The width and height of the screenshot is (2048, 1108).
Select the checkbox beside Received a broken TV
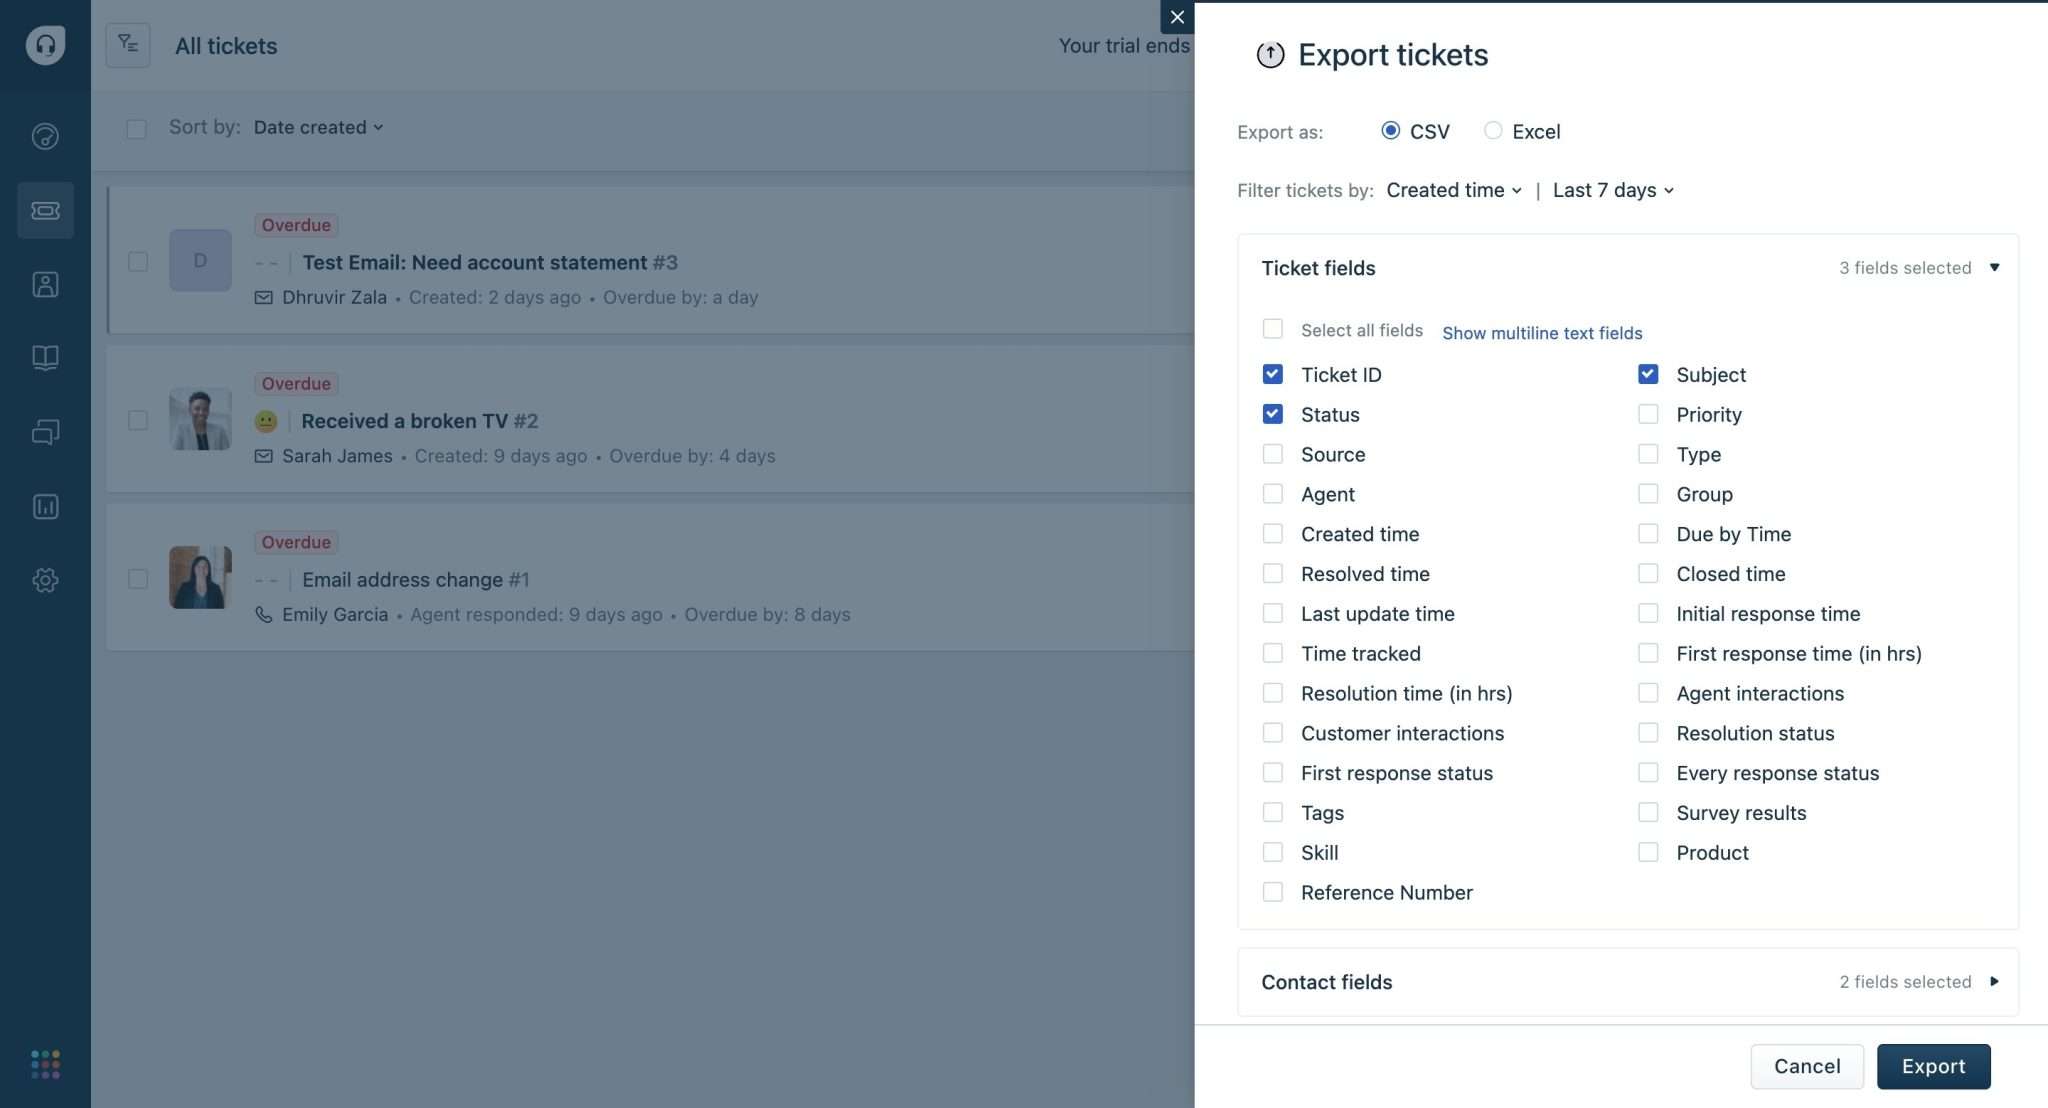137,421
